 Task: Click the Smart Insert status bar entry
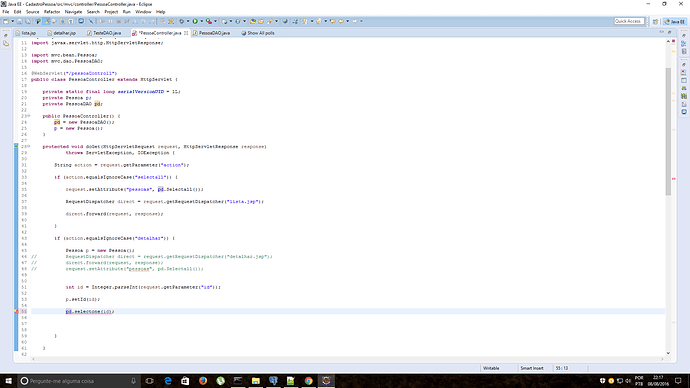point(532,368)
